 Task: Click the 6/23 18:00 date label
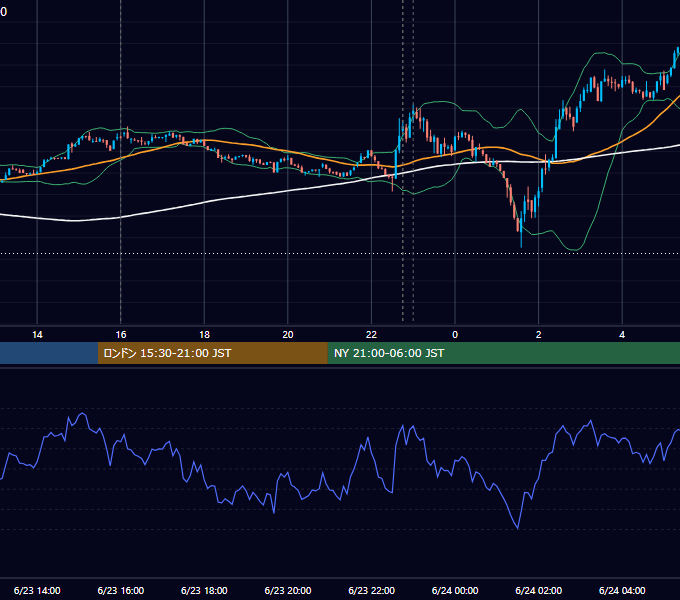(204, 590)
